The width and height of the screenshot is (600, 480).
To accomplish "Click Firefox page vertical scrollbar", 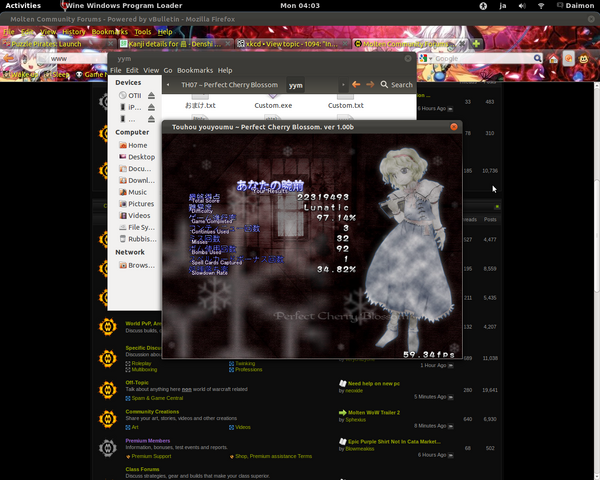I will 596,235.
